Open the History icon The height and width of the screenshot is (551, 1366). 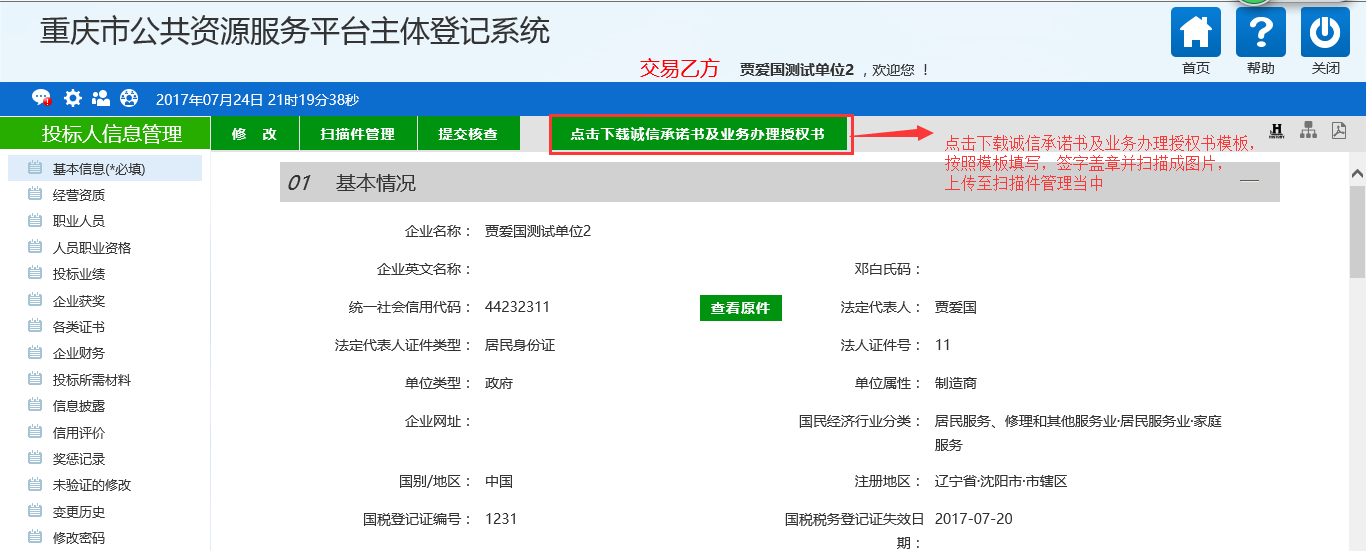1277,131
